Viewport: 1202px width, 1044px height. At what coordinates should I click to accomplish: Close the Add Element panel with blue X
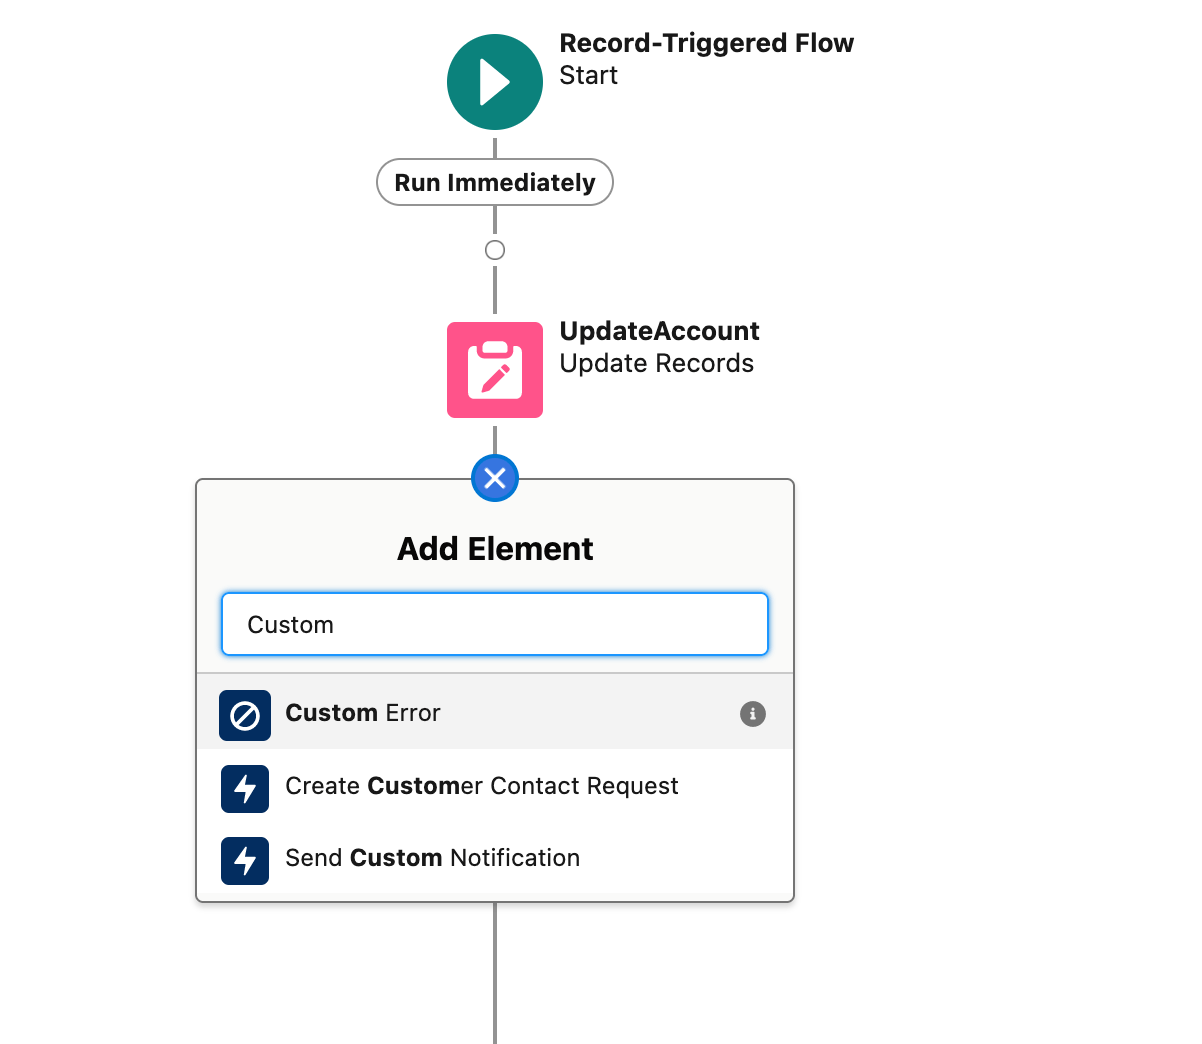click(494, 478)
